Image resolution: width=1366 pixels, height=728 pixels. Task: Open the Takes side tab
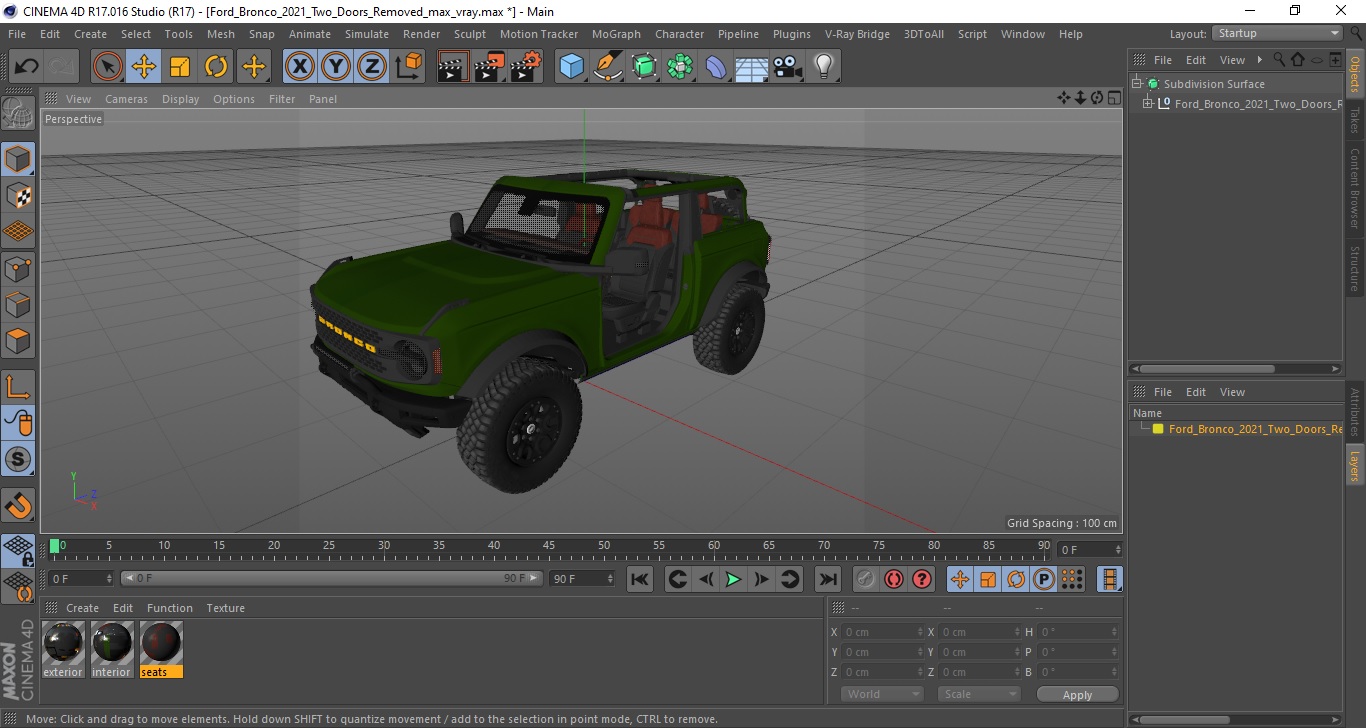(x=1355, y=120)
